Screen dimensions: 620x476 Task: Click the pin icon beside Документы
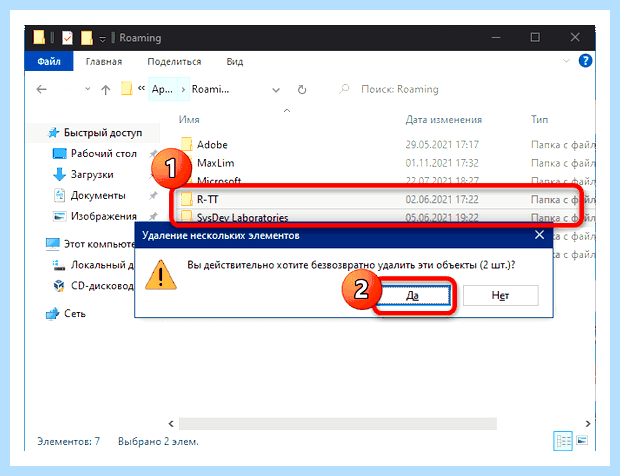pyautogui.click(x=153, y=196)
